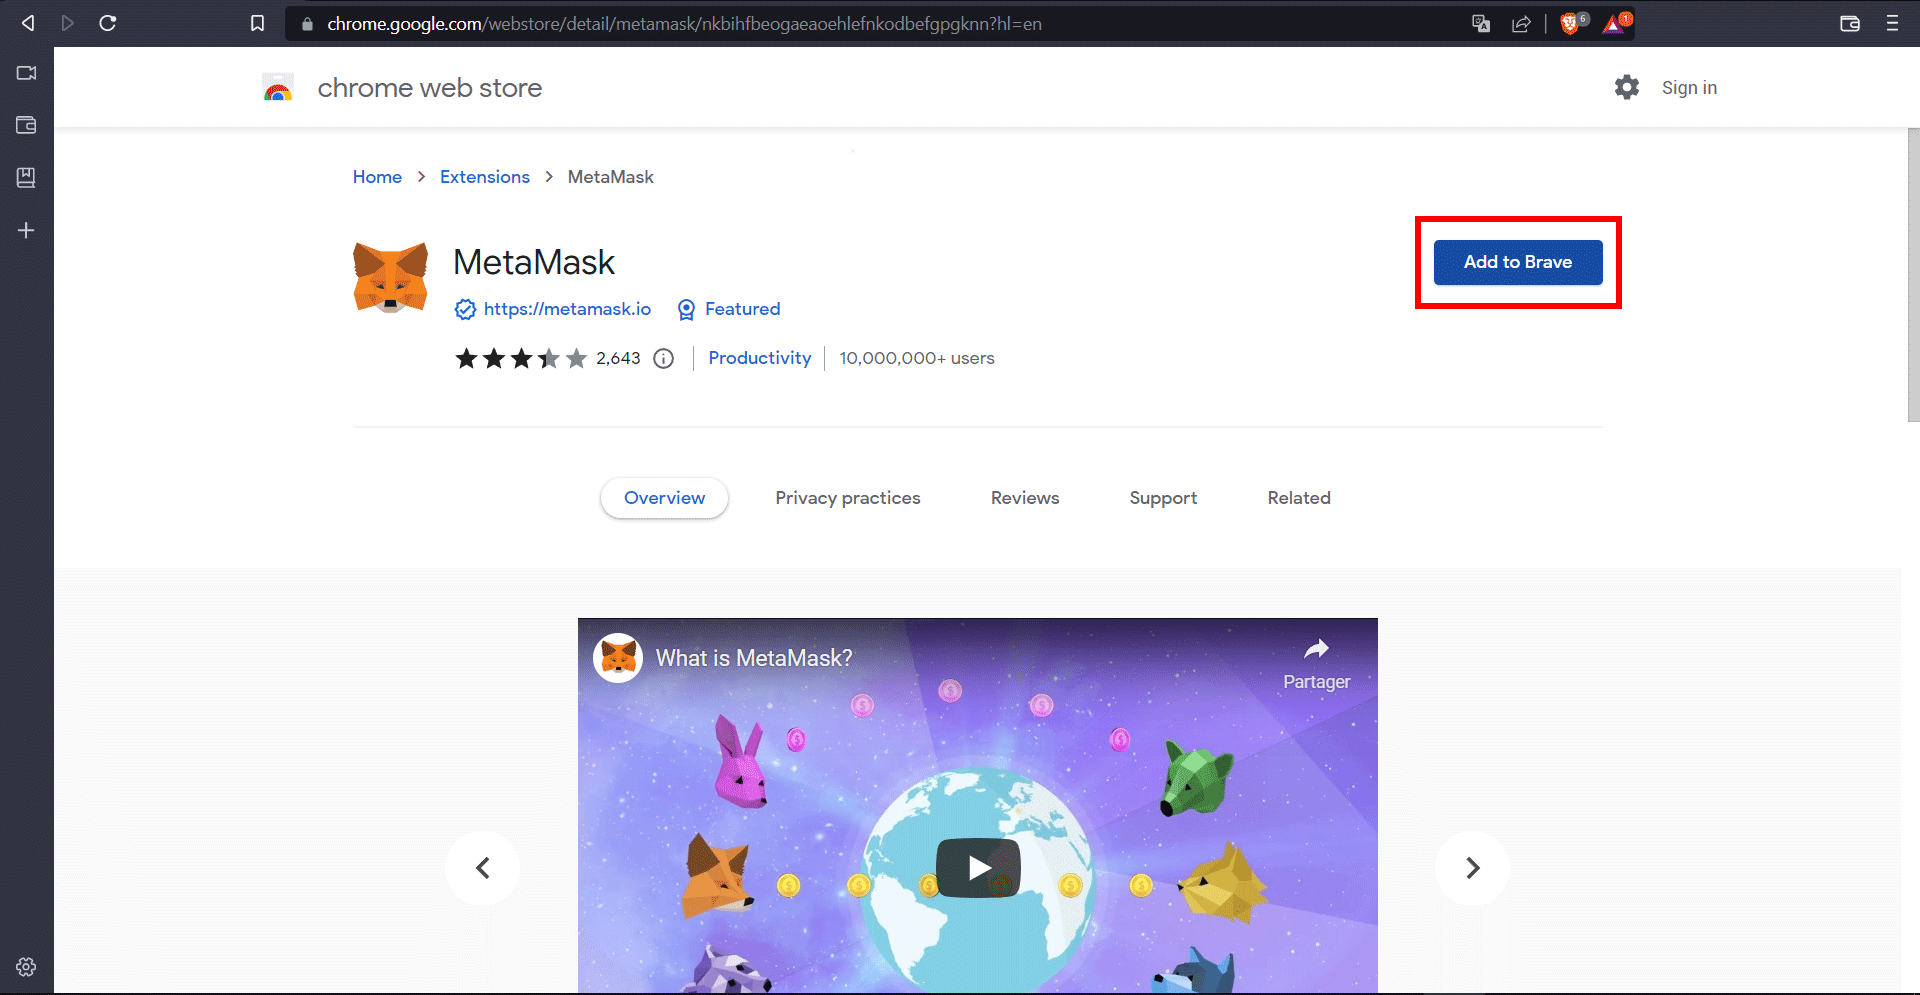Open Reading list from sidebar
The height and width of the screenshot is (995, 1920).
coord(26,177)
